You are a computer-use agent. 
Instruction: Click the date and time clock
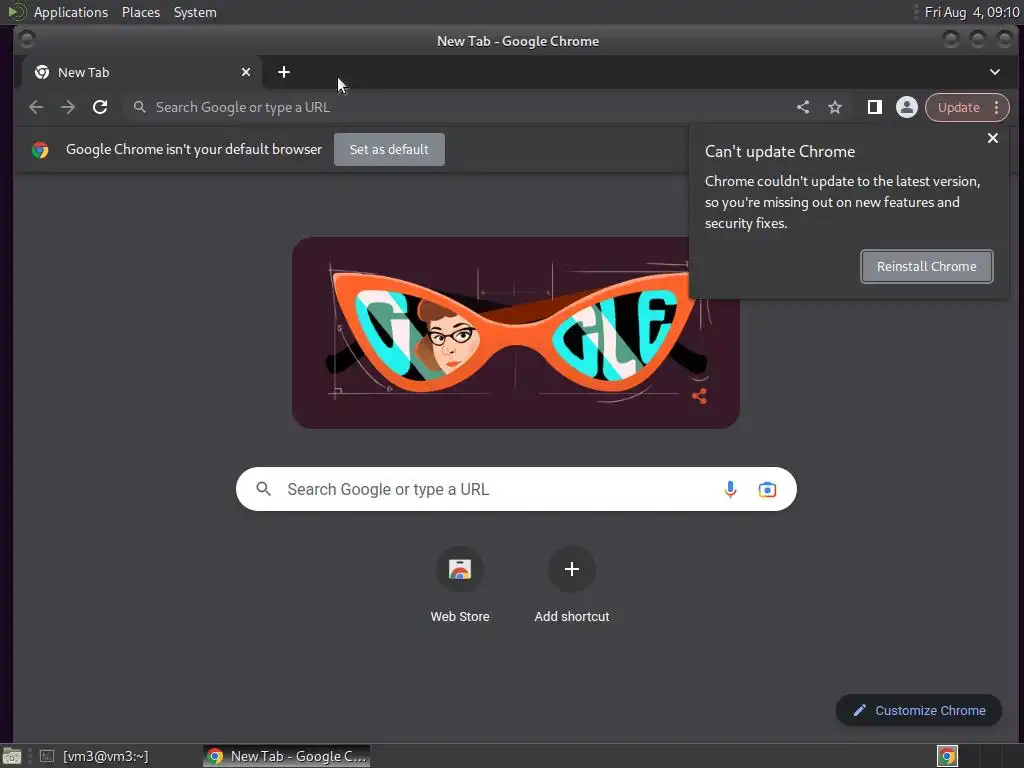click(972, 12)
